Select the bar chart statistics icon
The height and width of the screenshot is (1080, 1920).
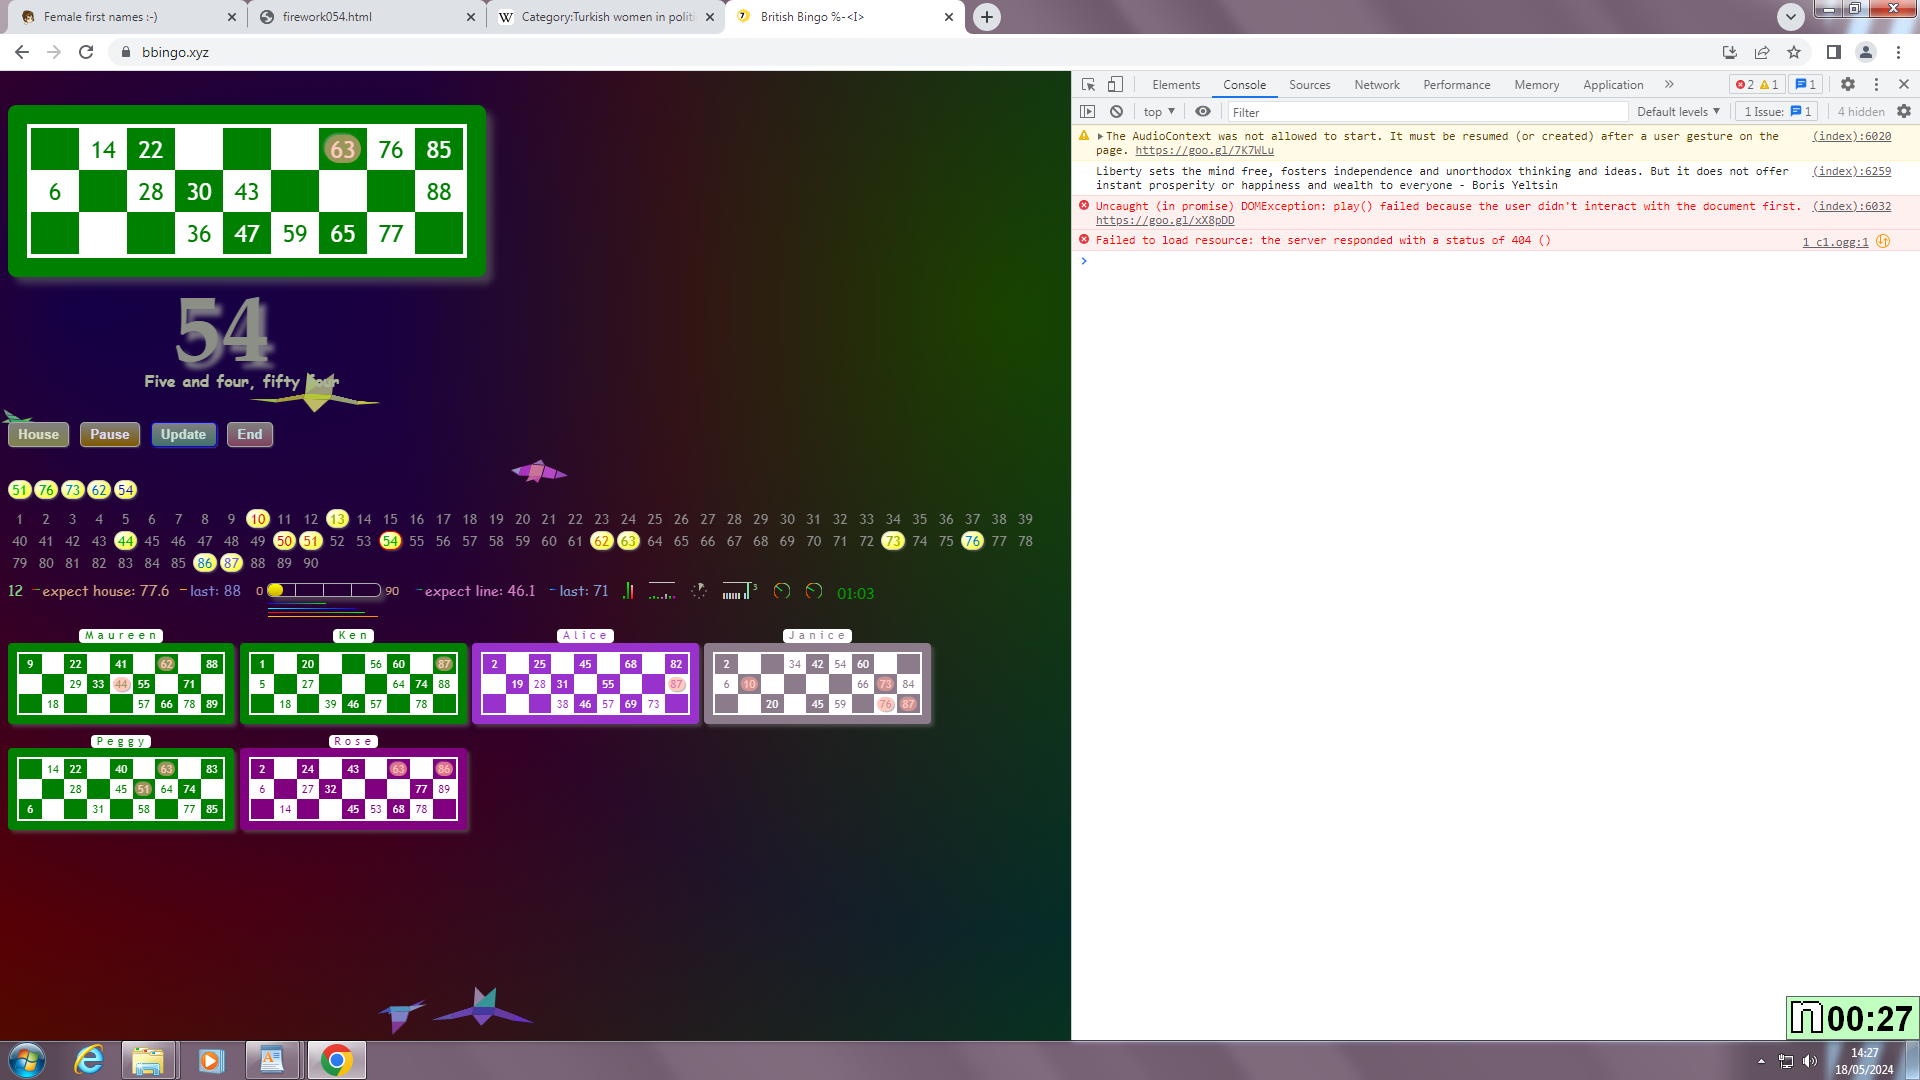(630, 591)
